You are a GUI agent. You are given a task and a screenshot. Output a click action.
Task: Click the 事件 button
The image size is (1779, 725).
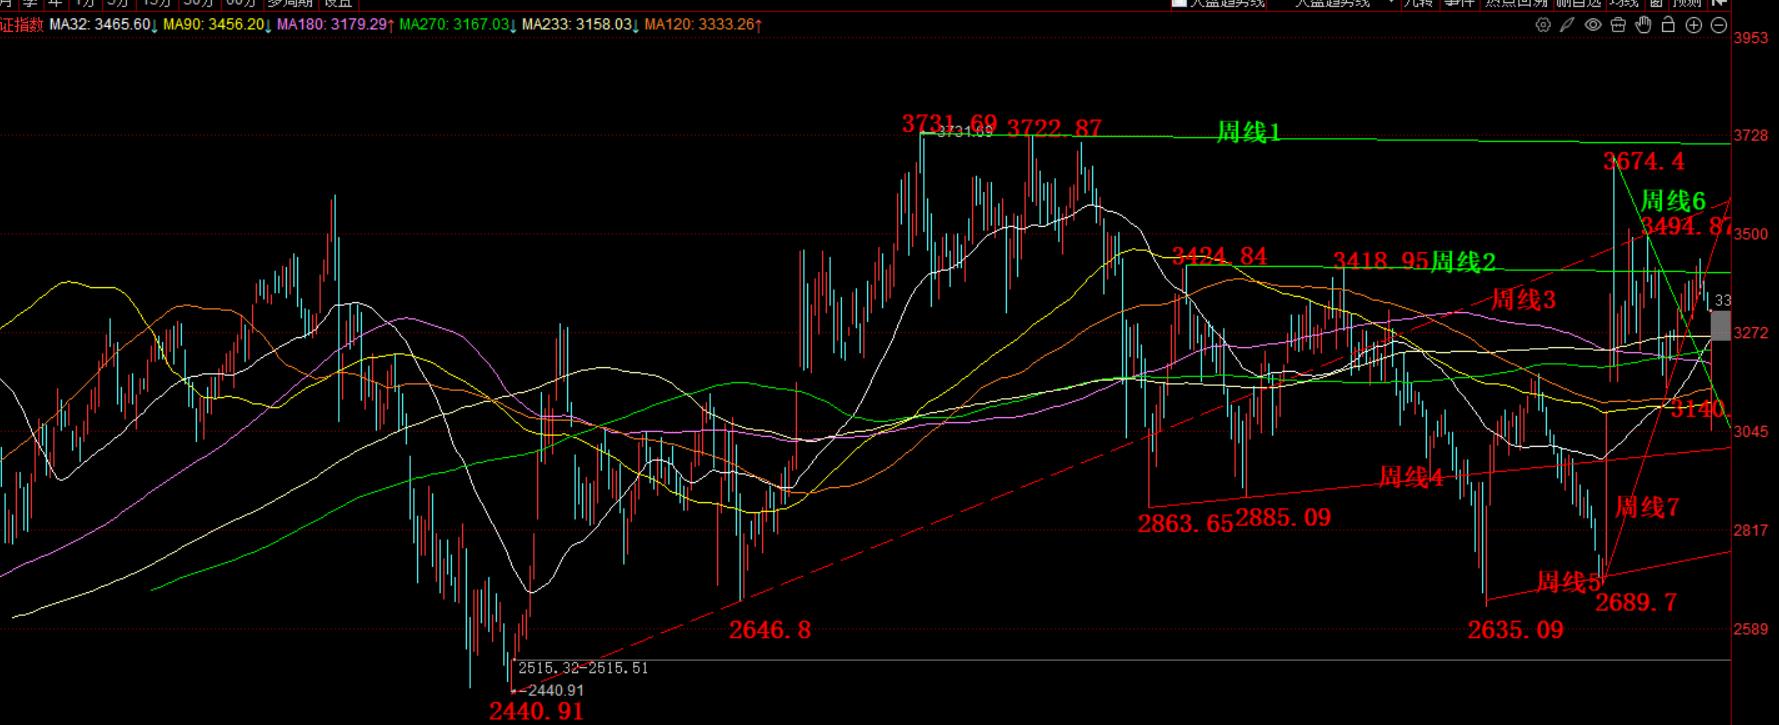point(1460,3)
